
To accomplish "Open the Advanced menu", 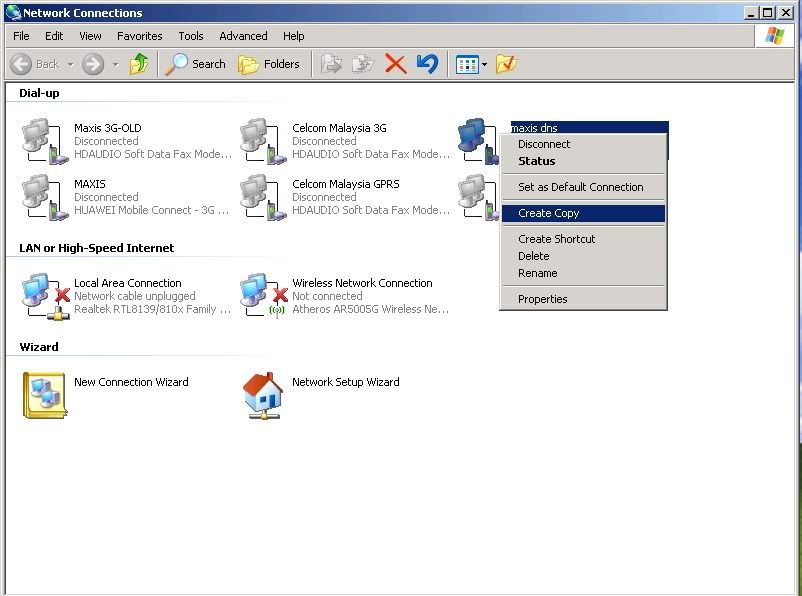I will click(x=243, y=36).
